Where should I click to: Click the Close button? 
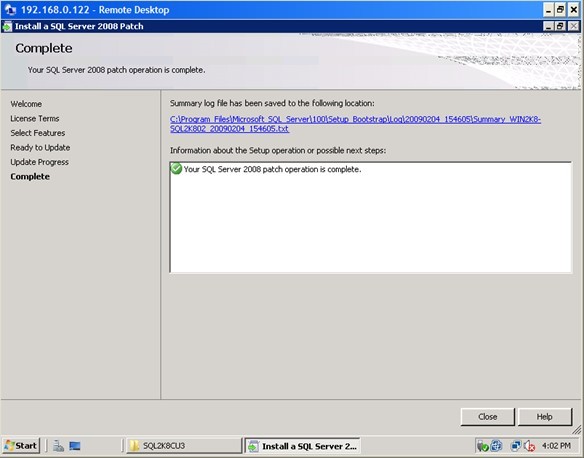[x=488, y=417]
